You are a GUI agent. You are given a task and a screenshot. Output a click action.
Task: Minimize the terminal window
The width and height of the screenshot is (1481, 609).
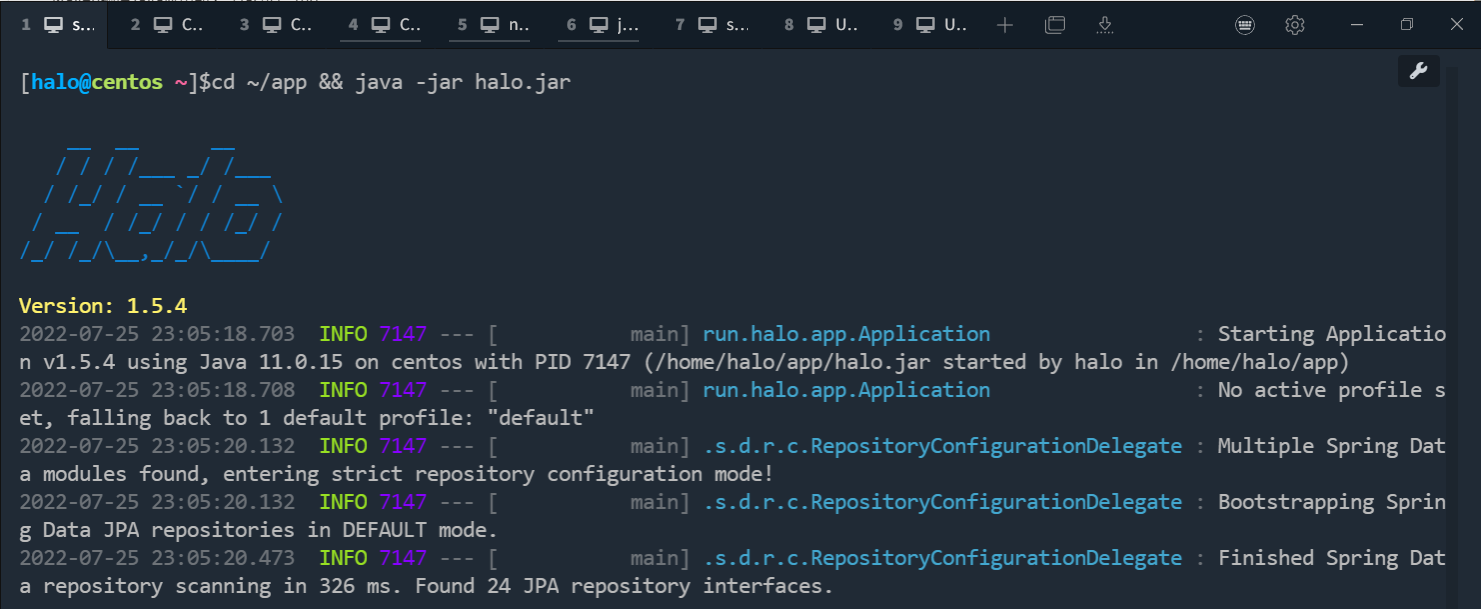(x=1357, y=25)
